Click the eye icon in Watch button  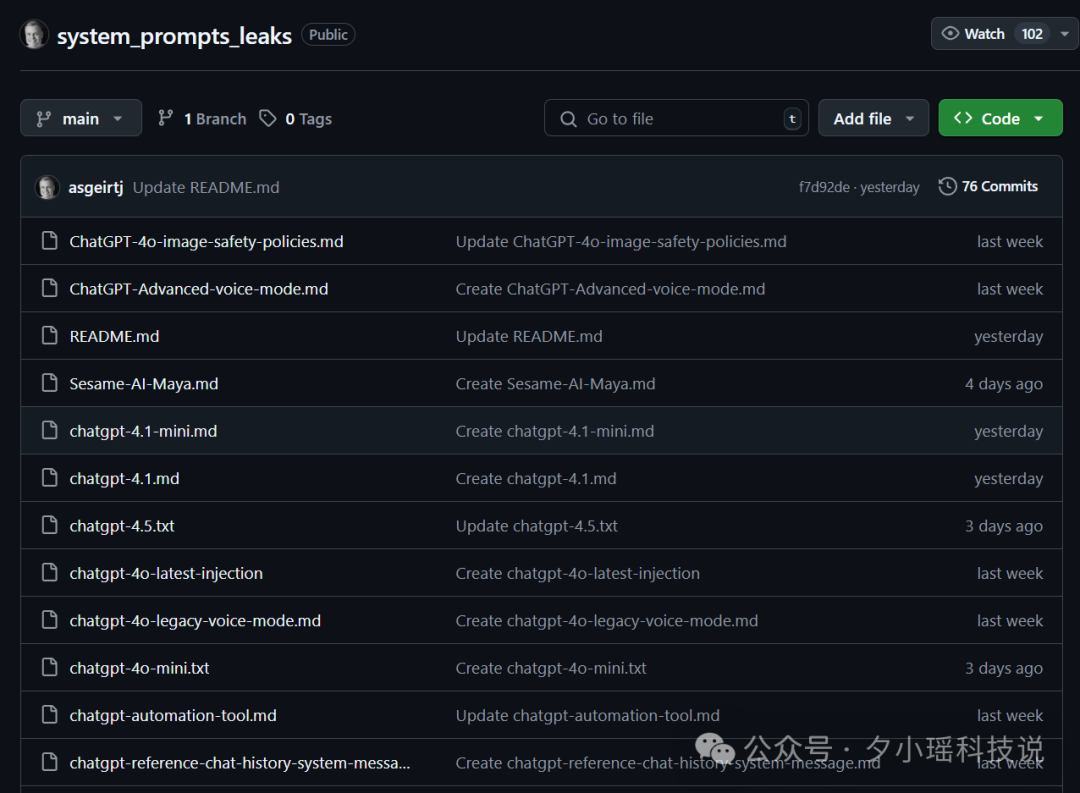click(x=950, y=33)
